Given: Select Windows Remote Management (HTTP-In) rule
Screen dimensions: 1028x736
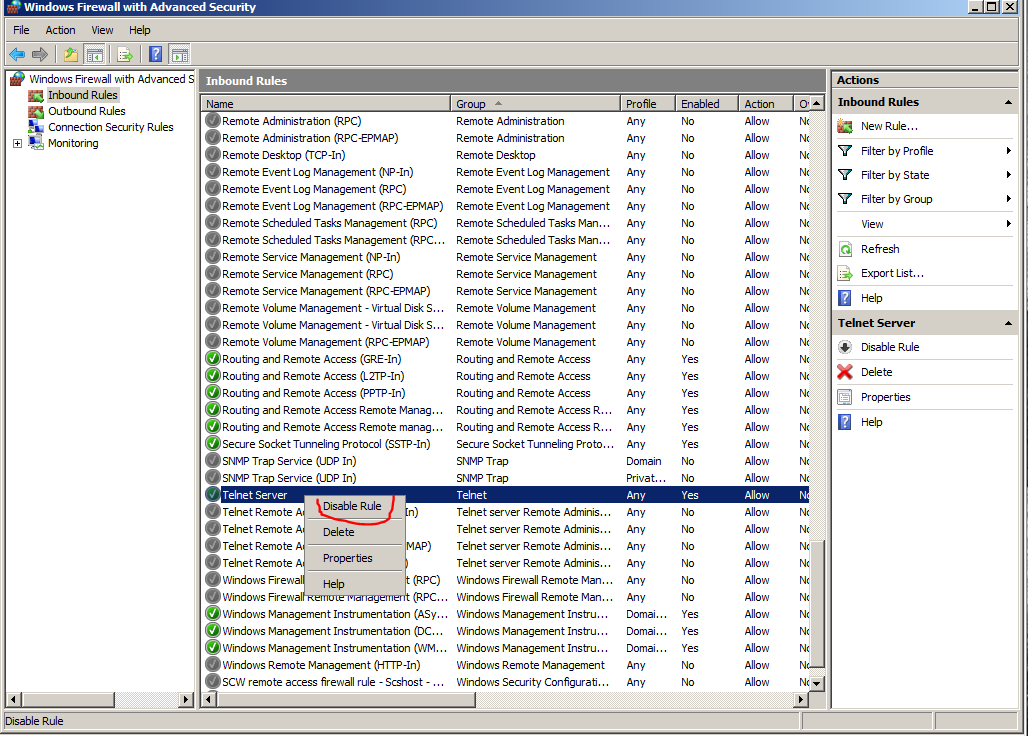Looking at the screenshot, I should [506, 665].
